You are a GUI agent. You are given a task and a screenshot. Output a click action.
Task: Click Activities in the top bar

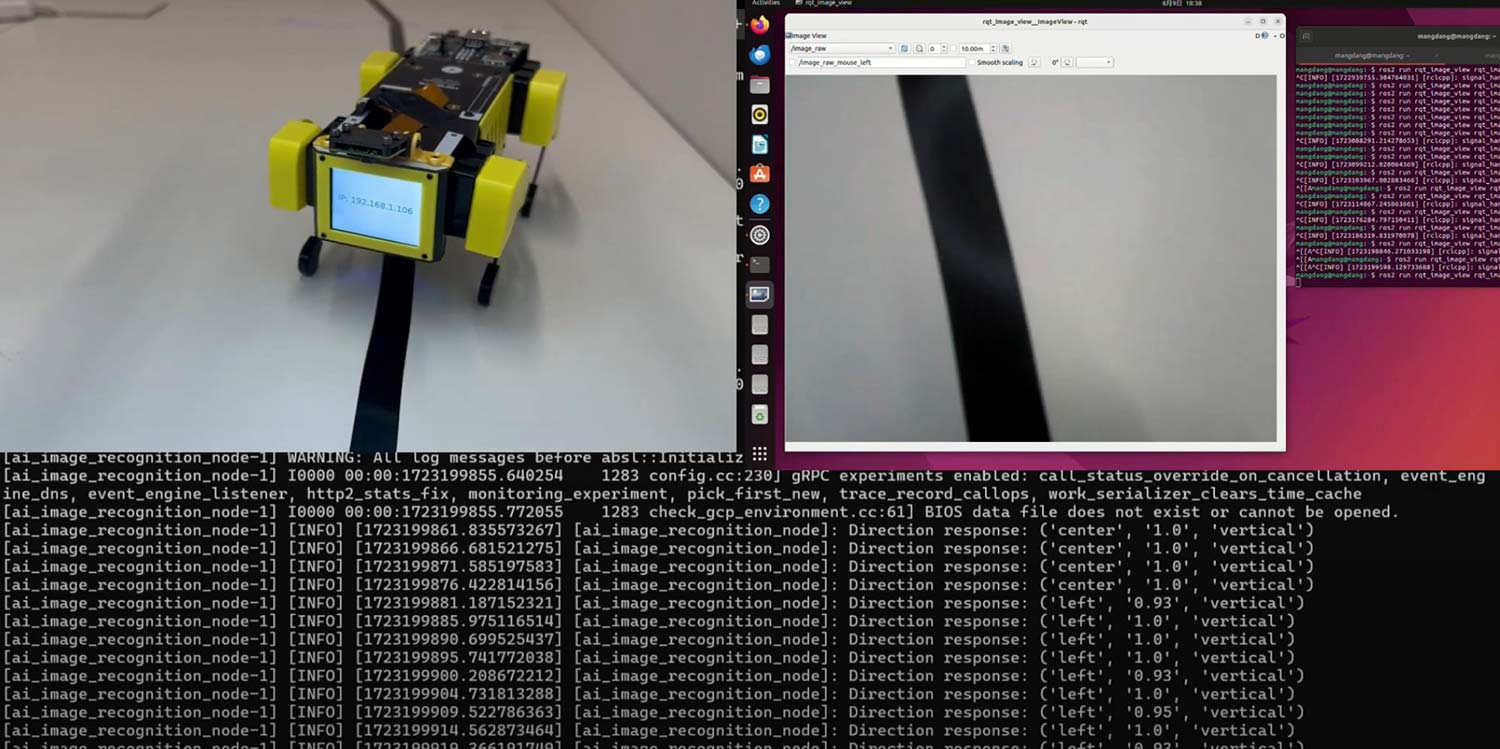click(x=766, y=3)
